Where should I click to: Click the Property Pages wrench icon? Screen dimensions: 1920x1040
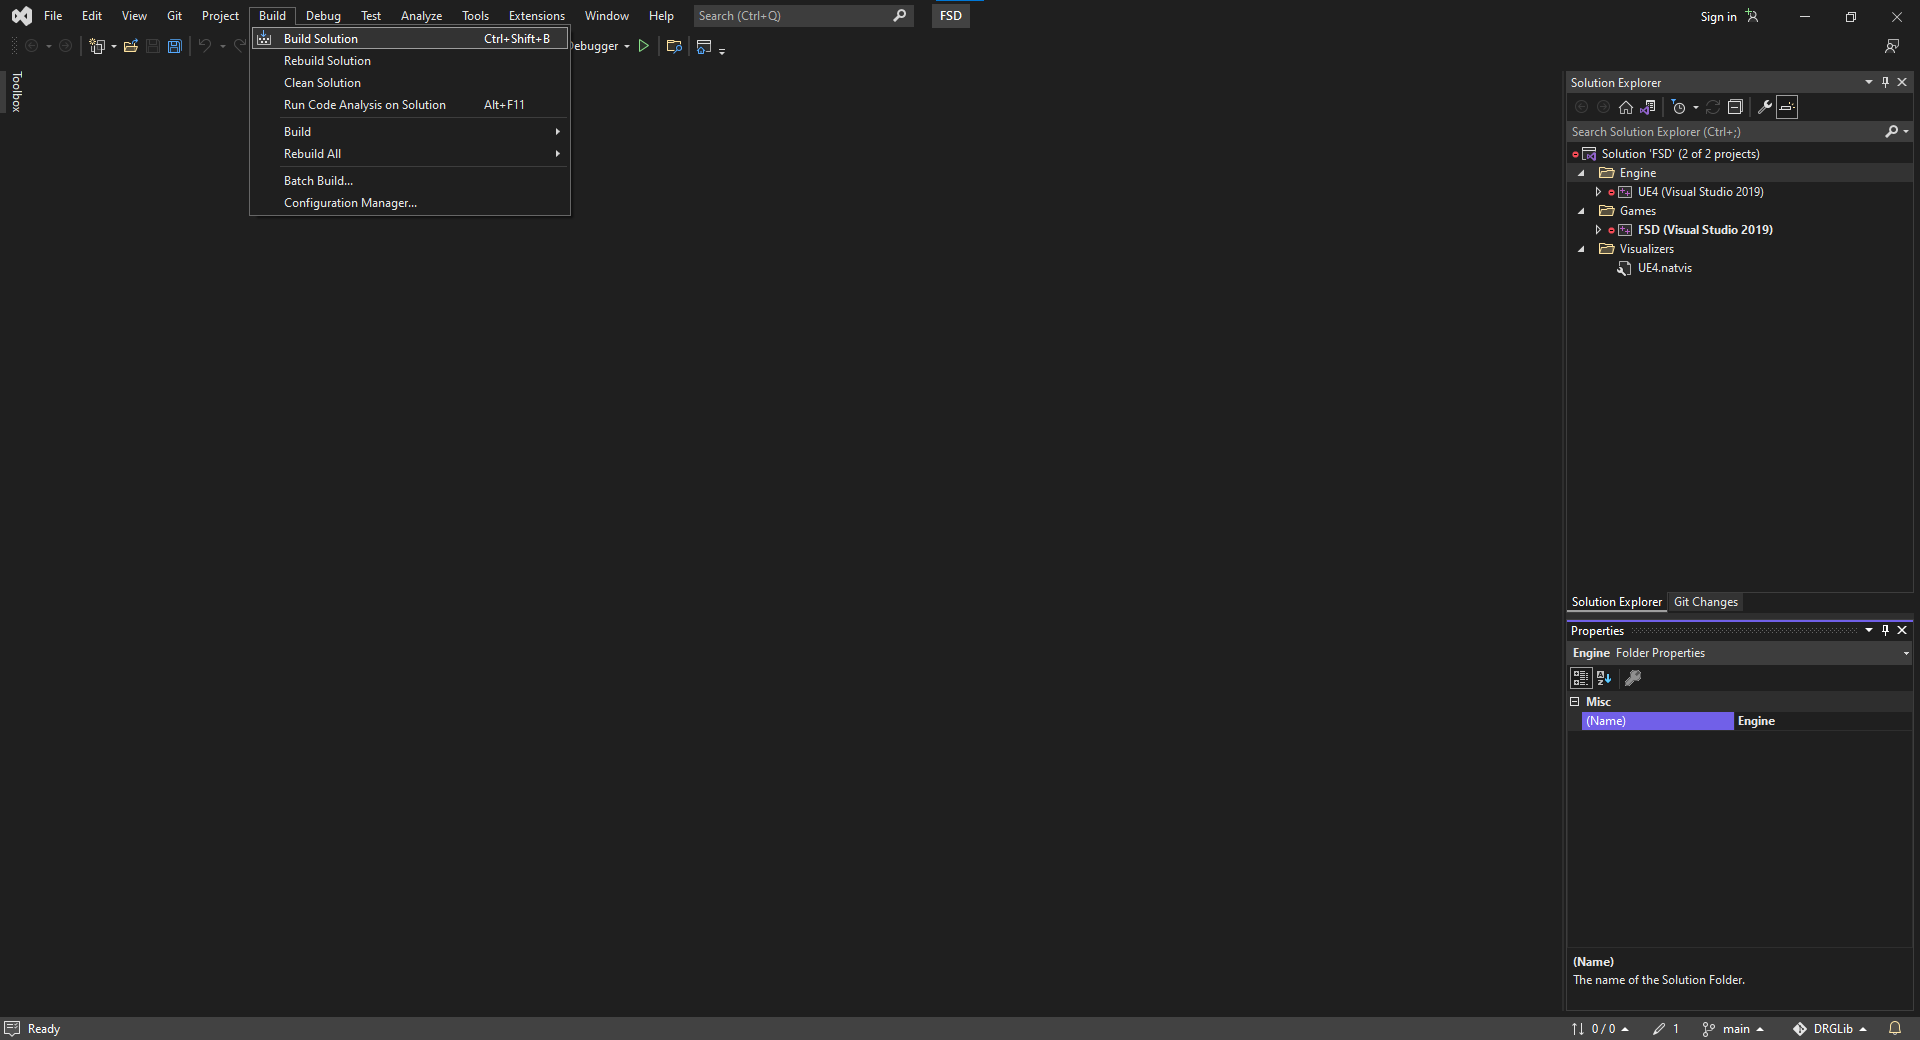point(1633,678)
